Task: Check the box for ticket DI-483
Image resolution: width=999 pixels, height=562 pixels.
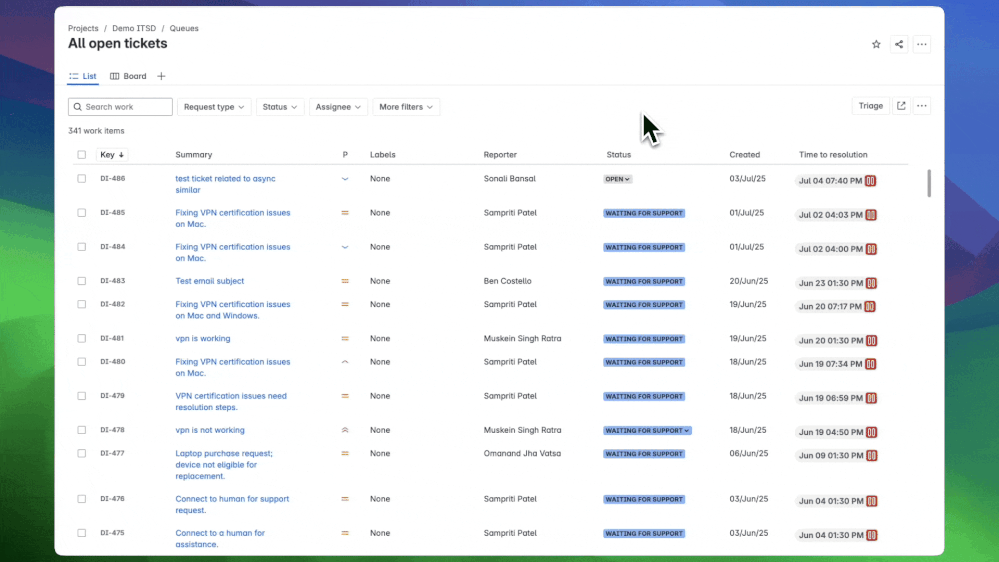Action: (x=82, y=281)
